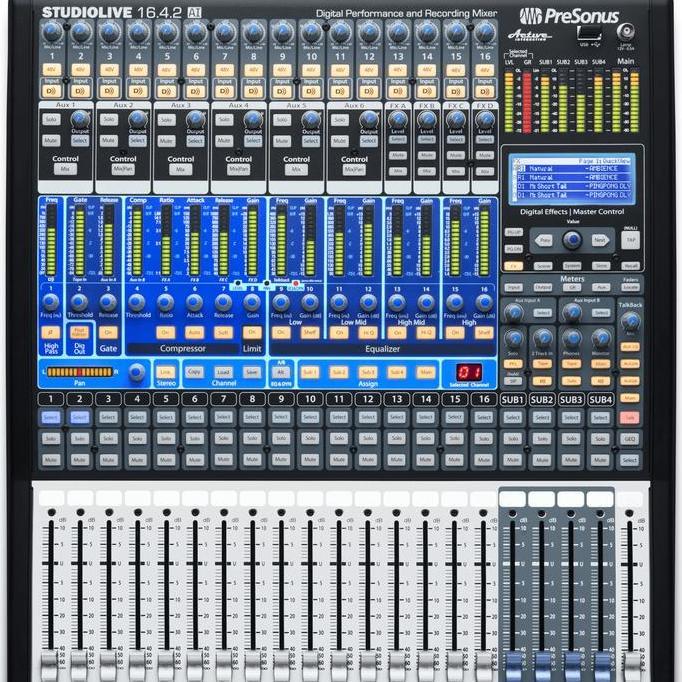Click the channel 1 trim knob
The height and width of the screenshot is (682, 682).
coord(51,32)
